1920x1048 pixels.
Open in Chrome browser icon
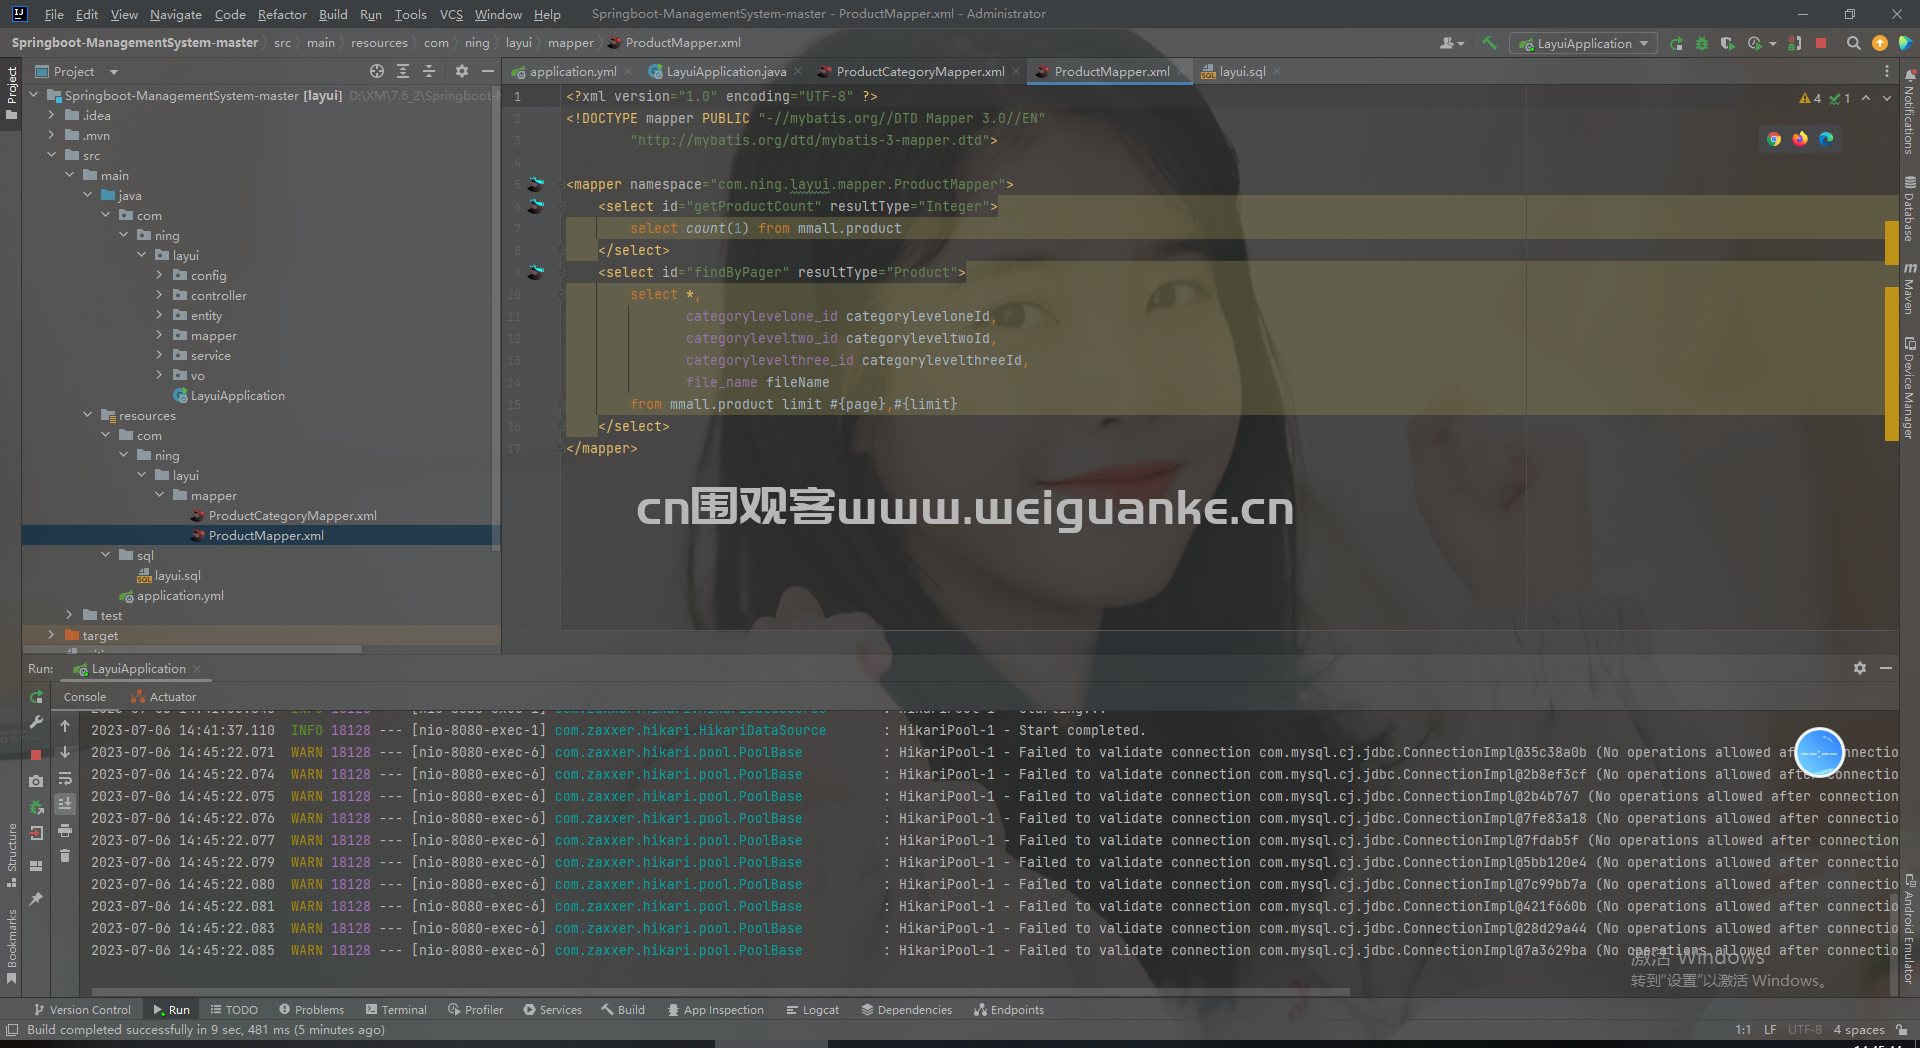(1774, 139)
